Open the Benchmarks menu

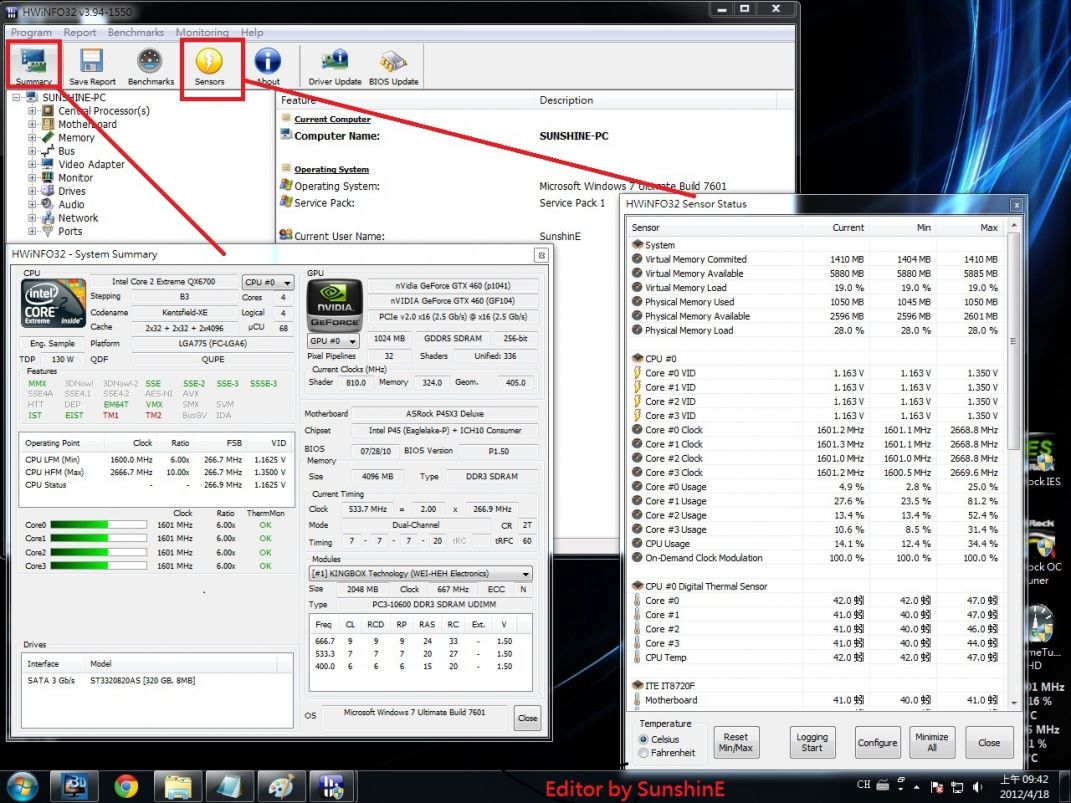click(x=136, y=32)
